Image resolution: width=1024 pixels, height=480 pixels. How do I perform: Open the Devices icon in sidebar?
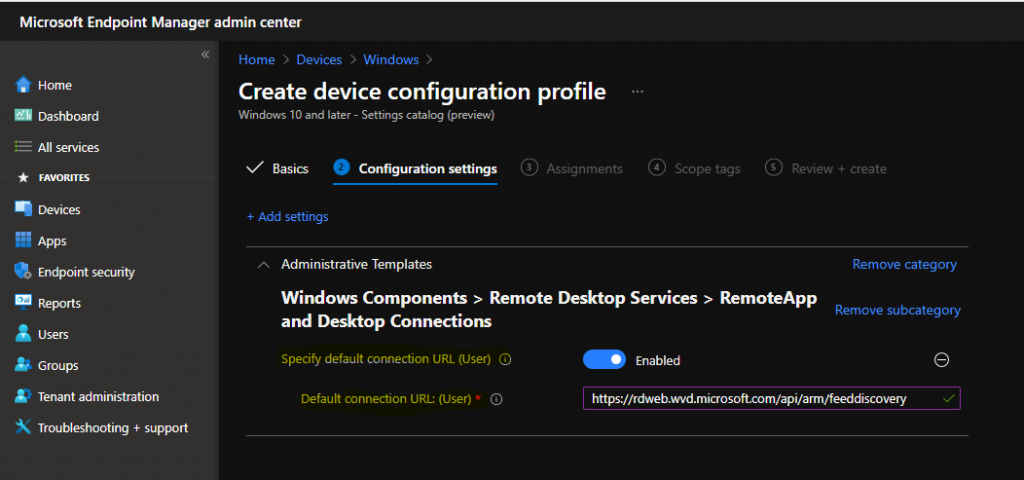click(23, 209)
